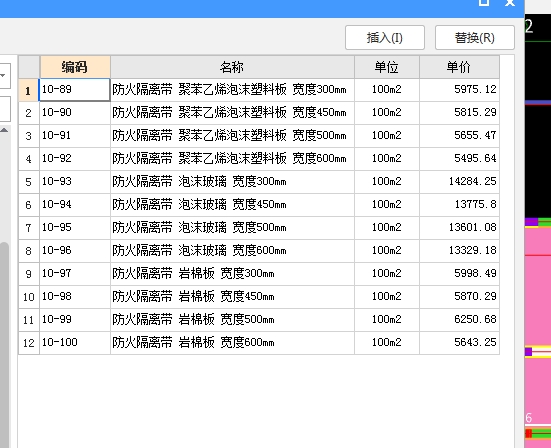Click the 插入(I) button
This screenshot has height=448, width=551.
point(385,37)
